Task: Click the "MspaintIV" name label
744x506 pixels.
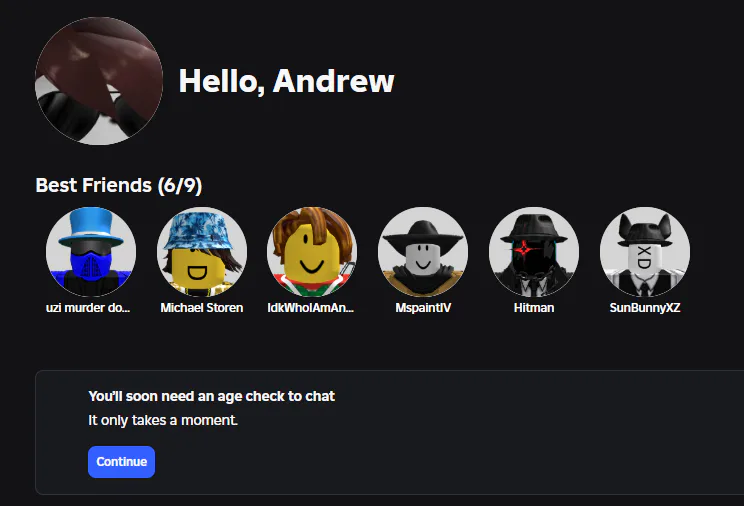Action: pos(423,308)
